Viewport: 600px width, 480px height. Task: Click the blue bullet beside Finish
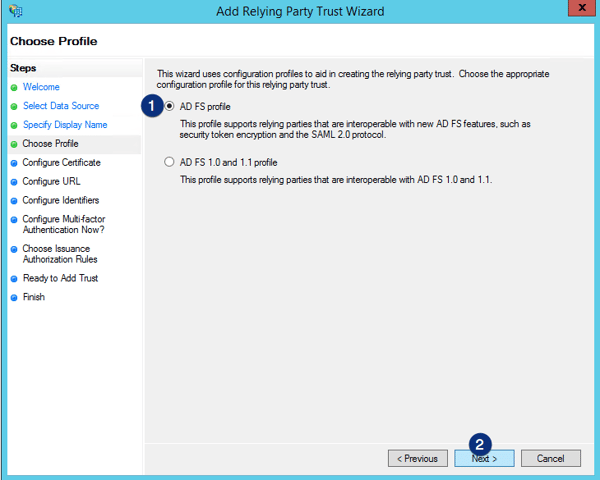click(x=14, y=297)
